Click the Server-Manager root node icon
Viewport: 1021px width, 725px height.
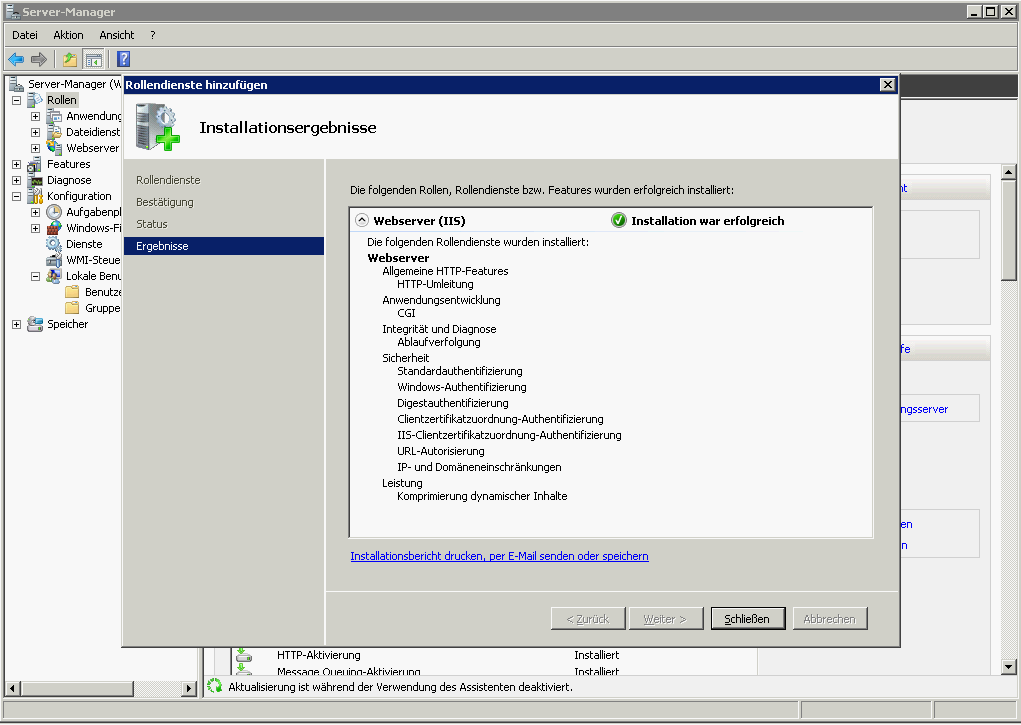click(16, 84)
